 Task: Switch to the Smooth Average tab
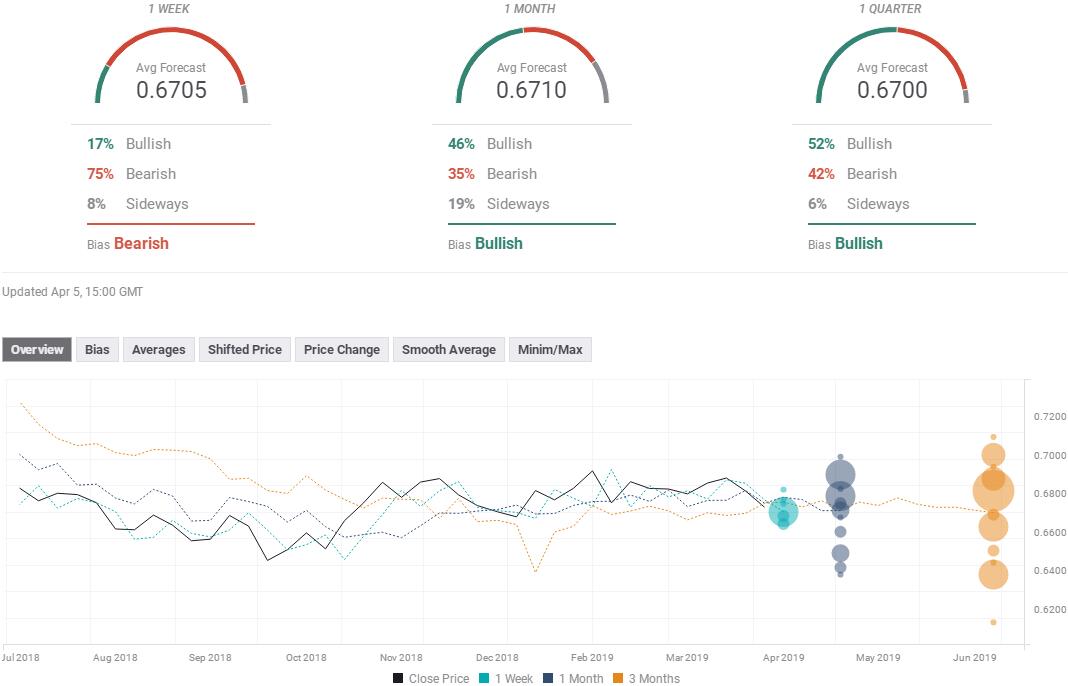pyautogui.click(x=448, y=349)
